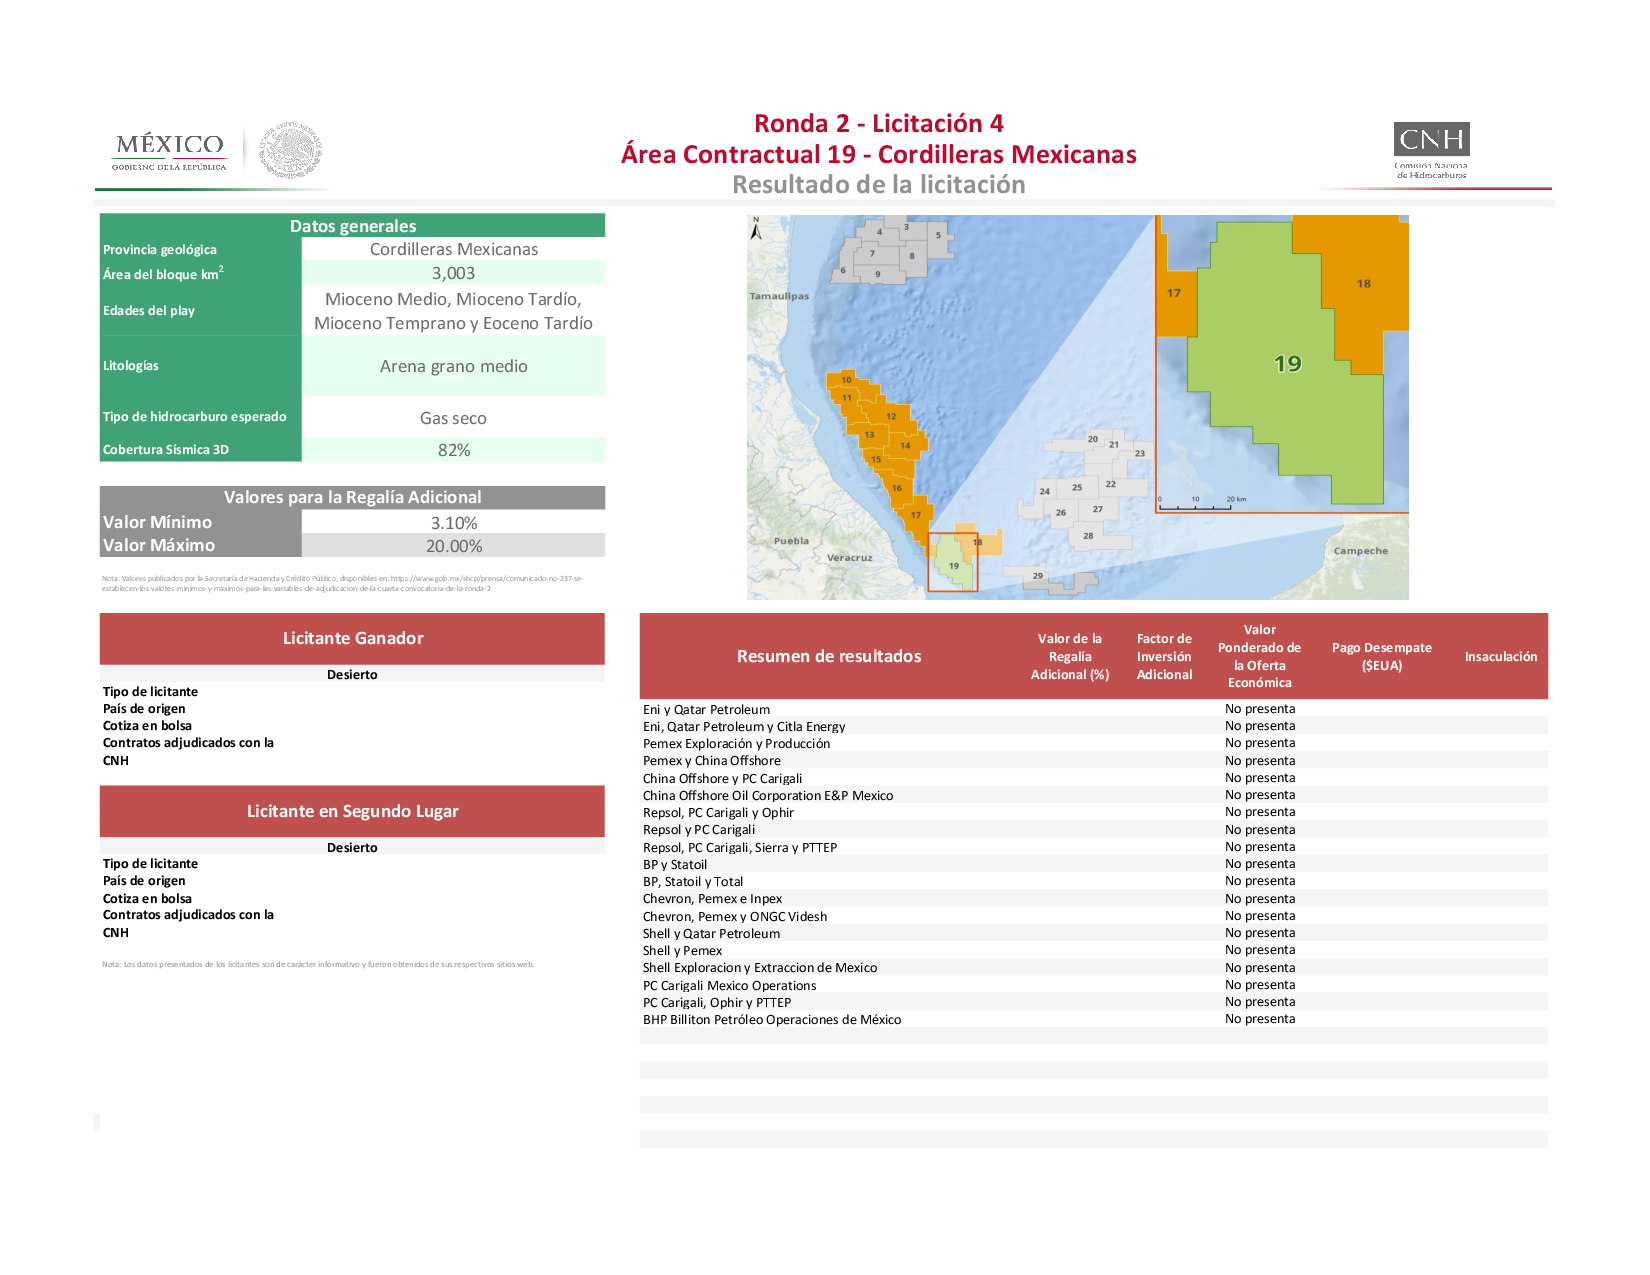Click 'BHP Billiton Petróleo Operaciones de México' row
The image size is (1650, 1275).
pos(1094,1019)
